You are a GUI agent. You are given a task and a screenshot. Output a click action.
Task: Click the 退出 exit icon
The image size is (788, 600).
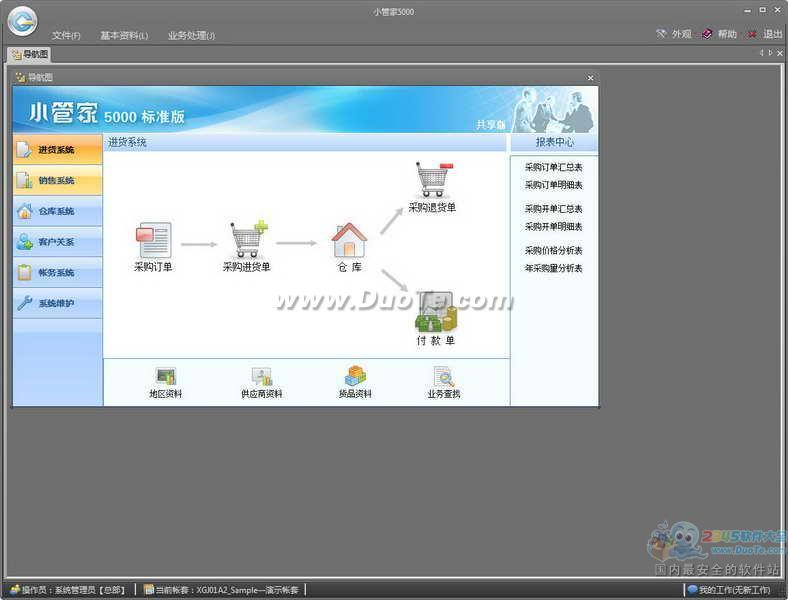point(752,34)
